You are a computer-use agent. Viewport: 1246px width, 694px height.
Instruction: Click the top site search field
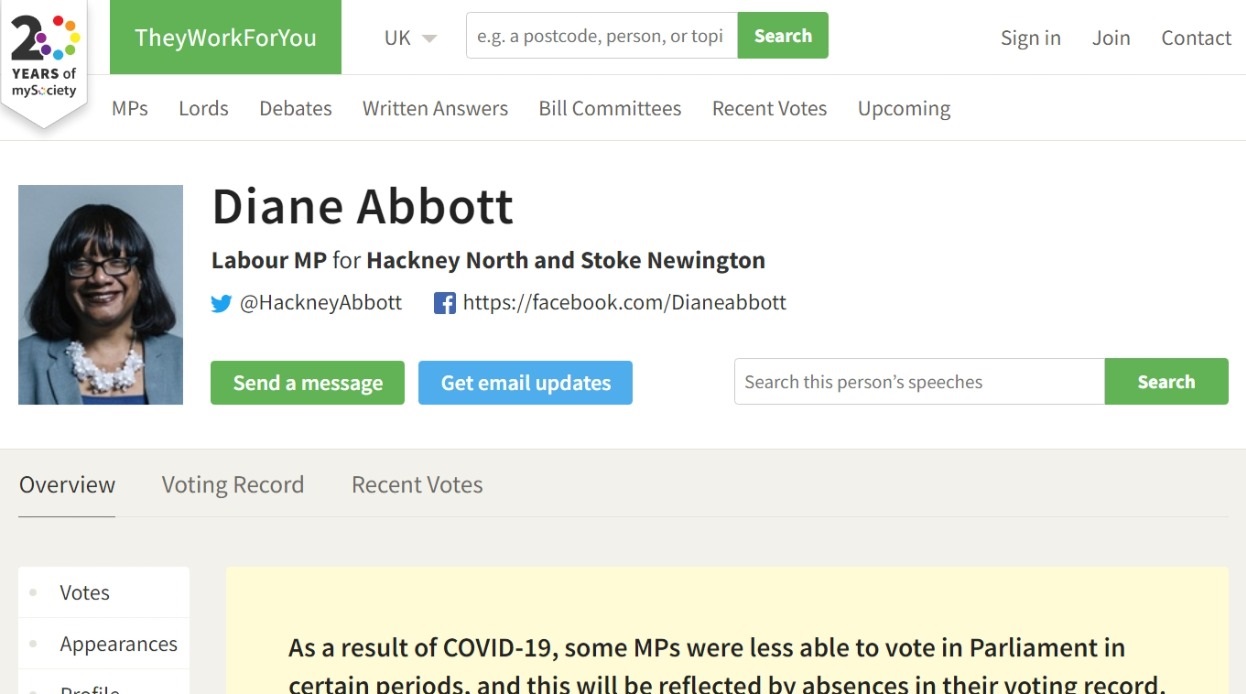coord(601,36)
